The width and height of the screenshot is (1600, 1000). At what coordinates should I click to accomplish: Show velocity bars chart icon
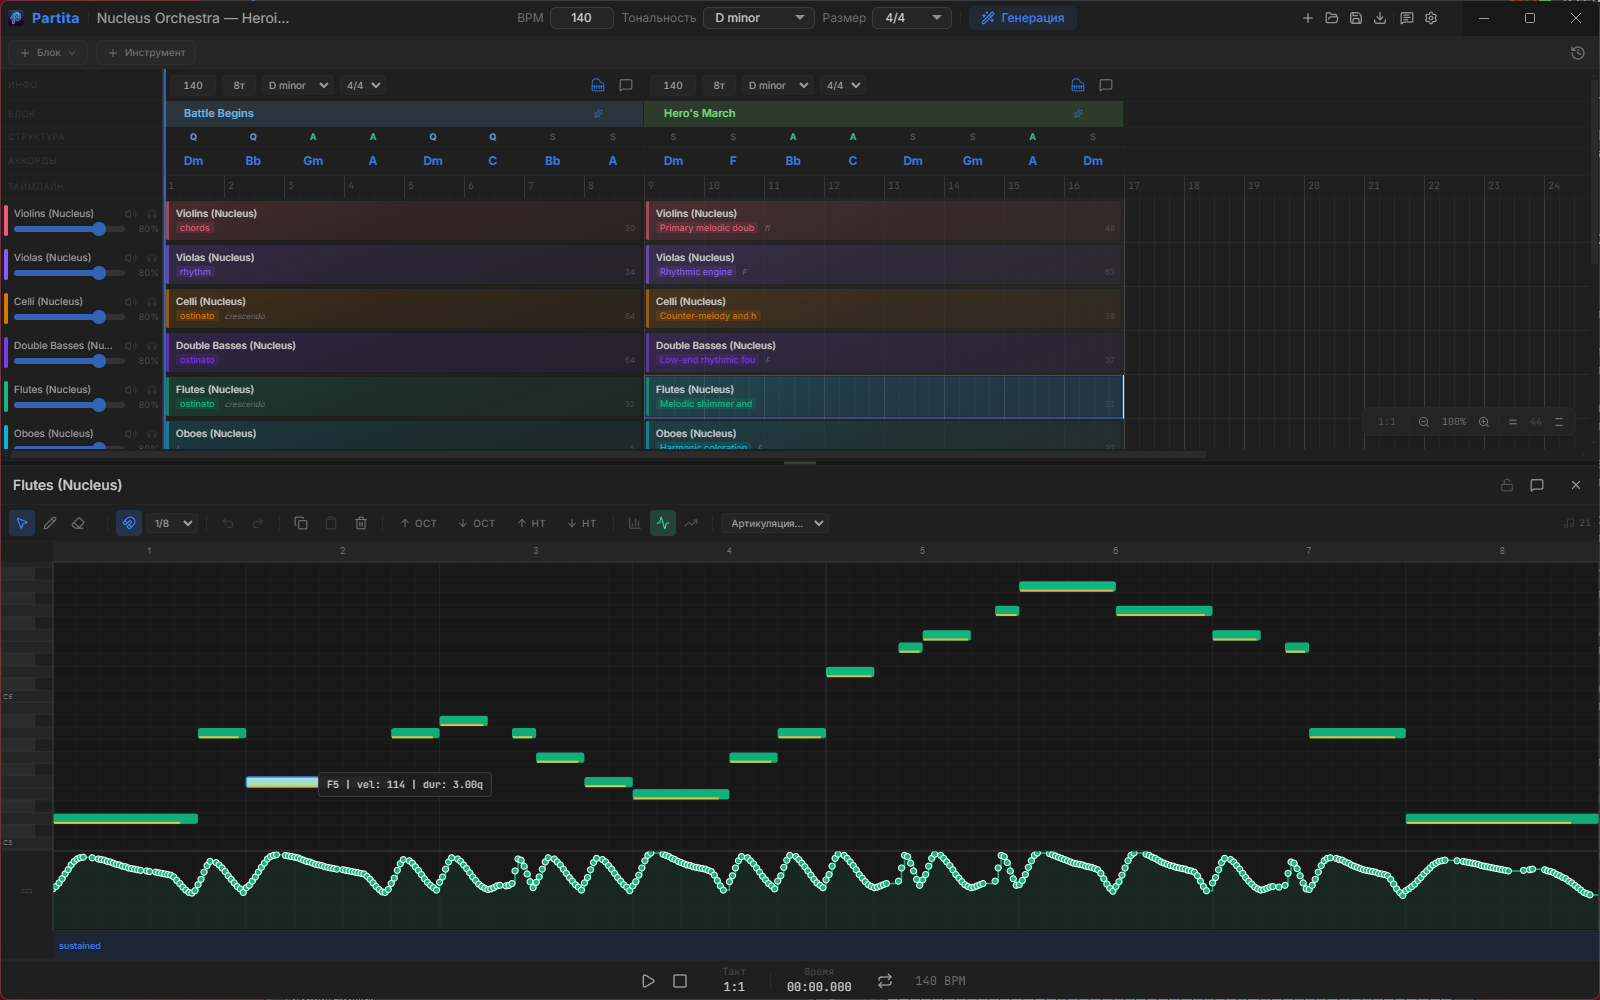(634, 523)
